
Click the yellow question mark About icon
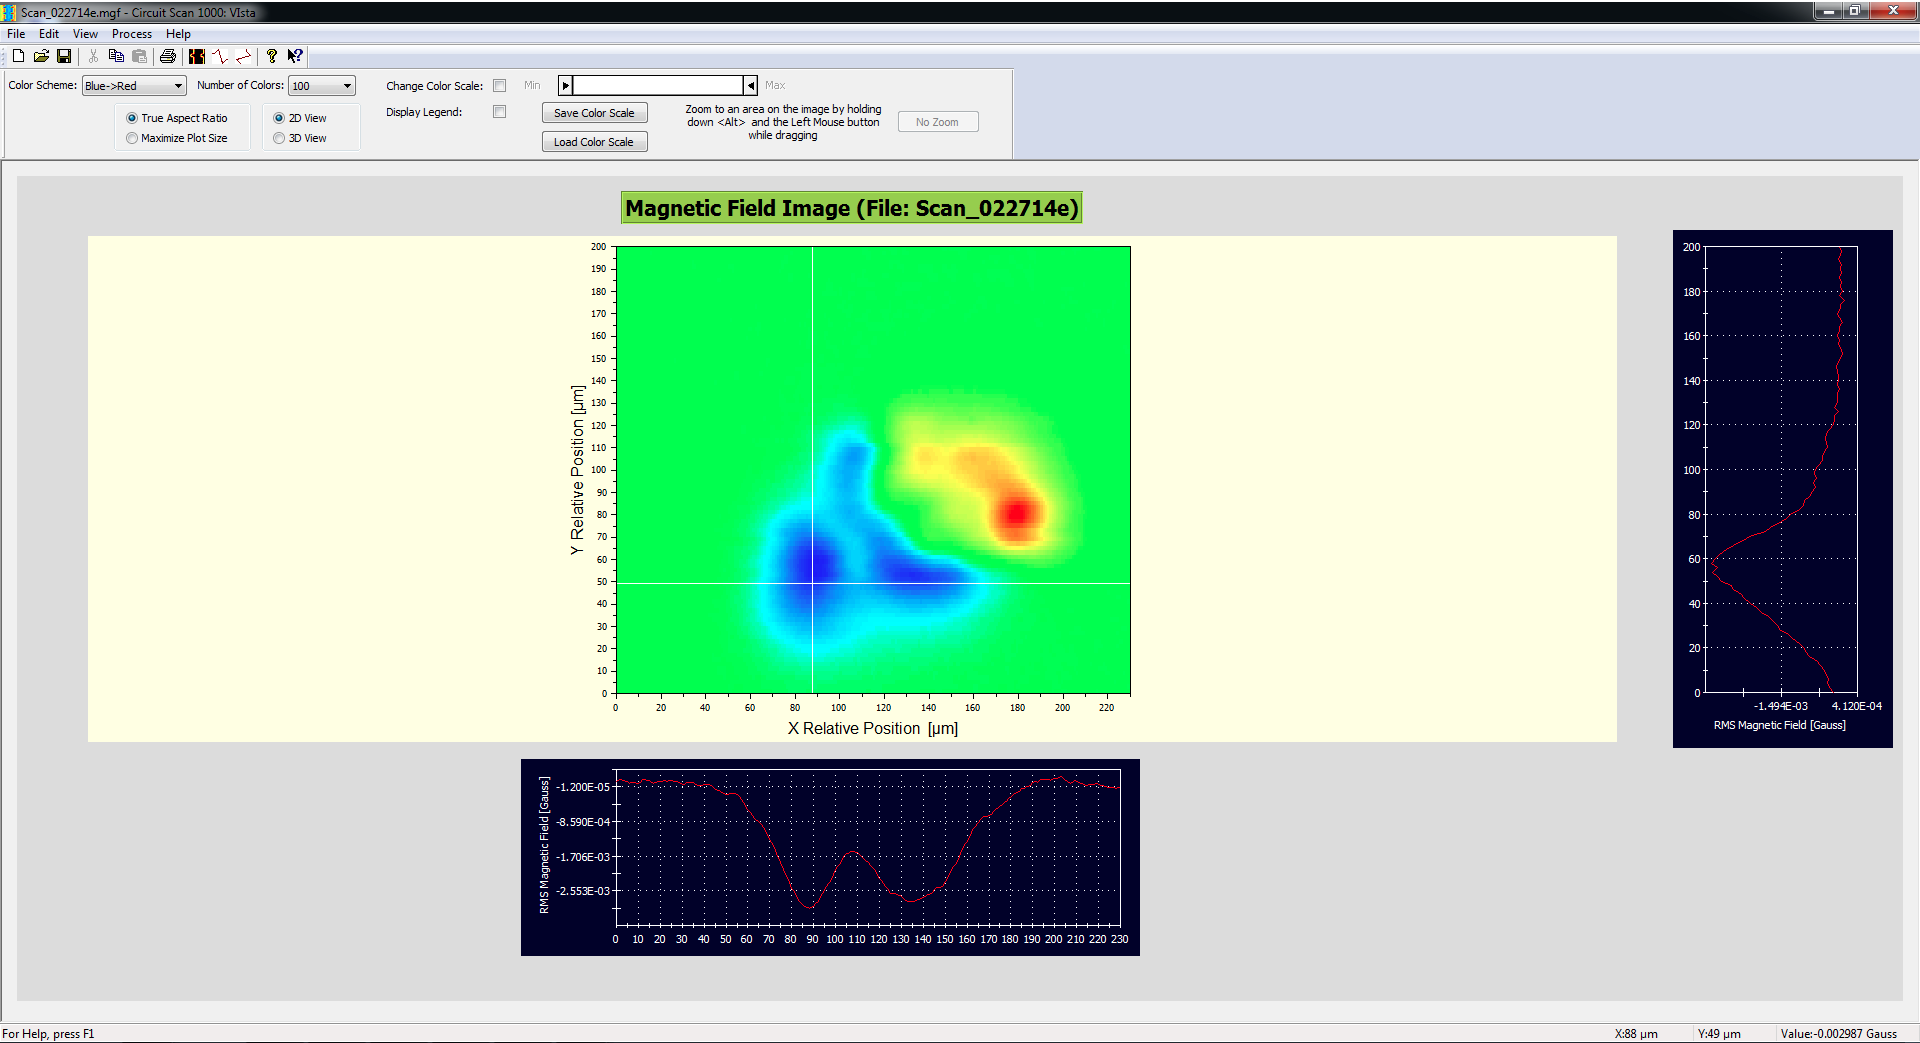tap(271, 56)
